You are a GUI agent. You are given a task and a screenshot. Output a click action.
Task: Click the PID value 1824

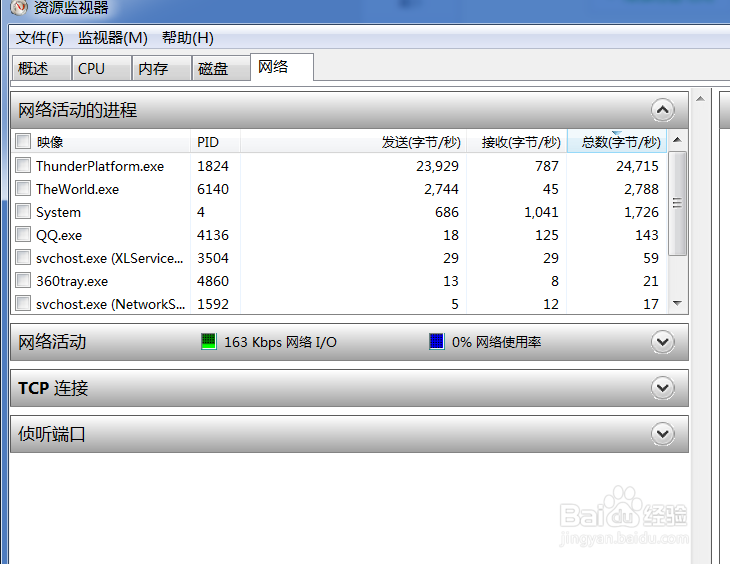coord(213,166)
